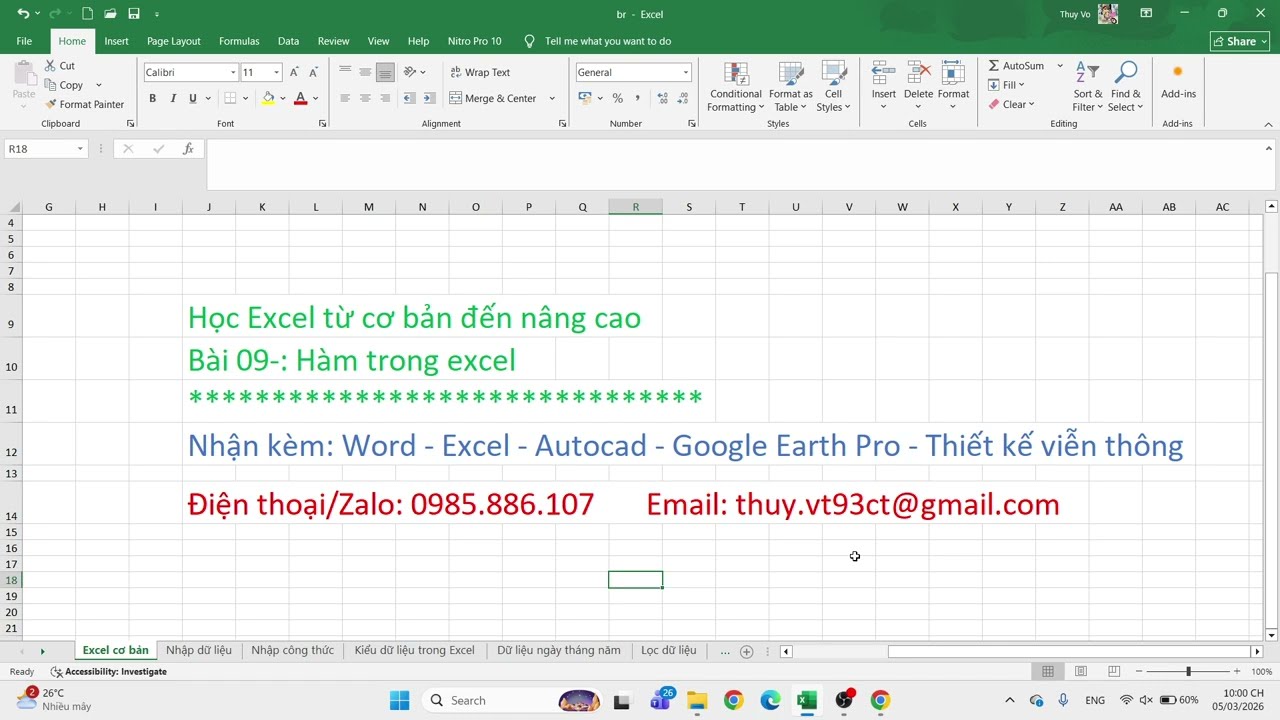Image resolution: width=1280 pixels, height=720 pixels.
Task: Activate the Format Painter brush
Action: pos(84,104)
